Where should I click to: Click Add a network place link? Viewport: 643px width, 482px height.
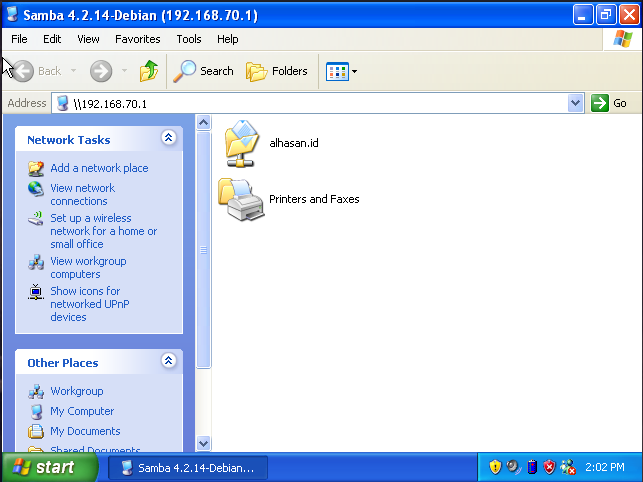99,168
